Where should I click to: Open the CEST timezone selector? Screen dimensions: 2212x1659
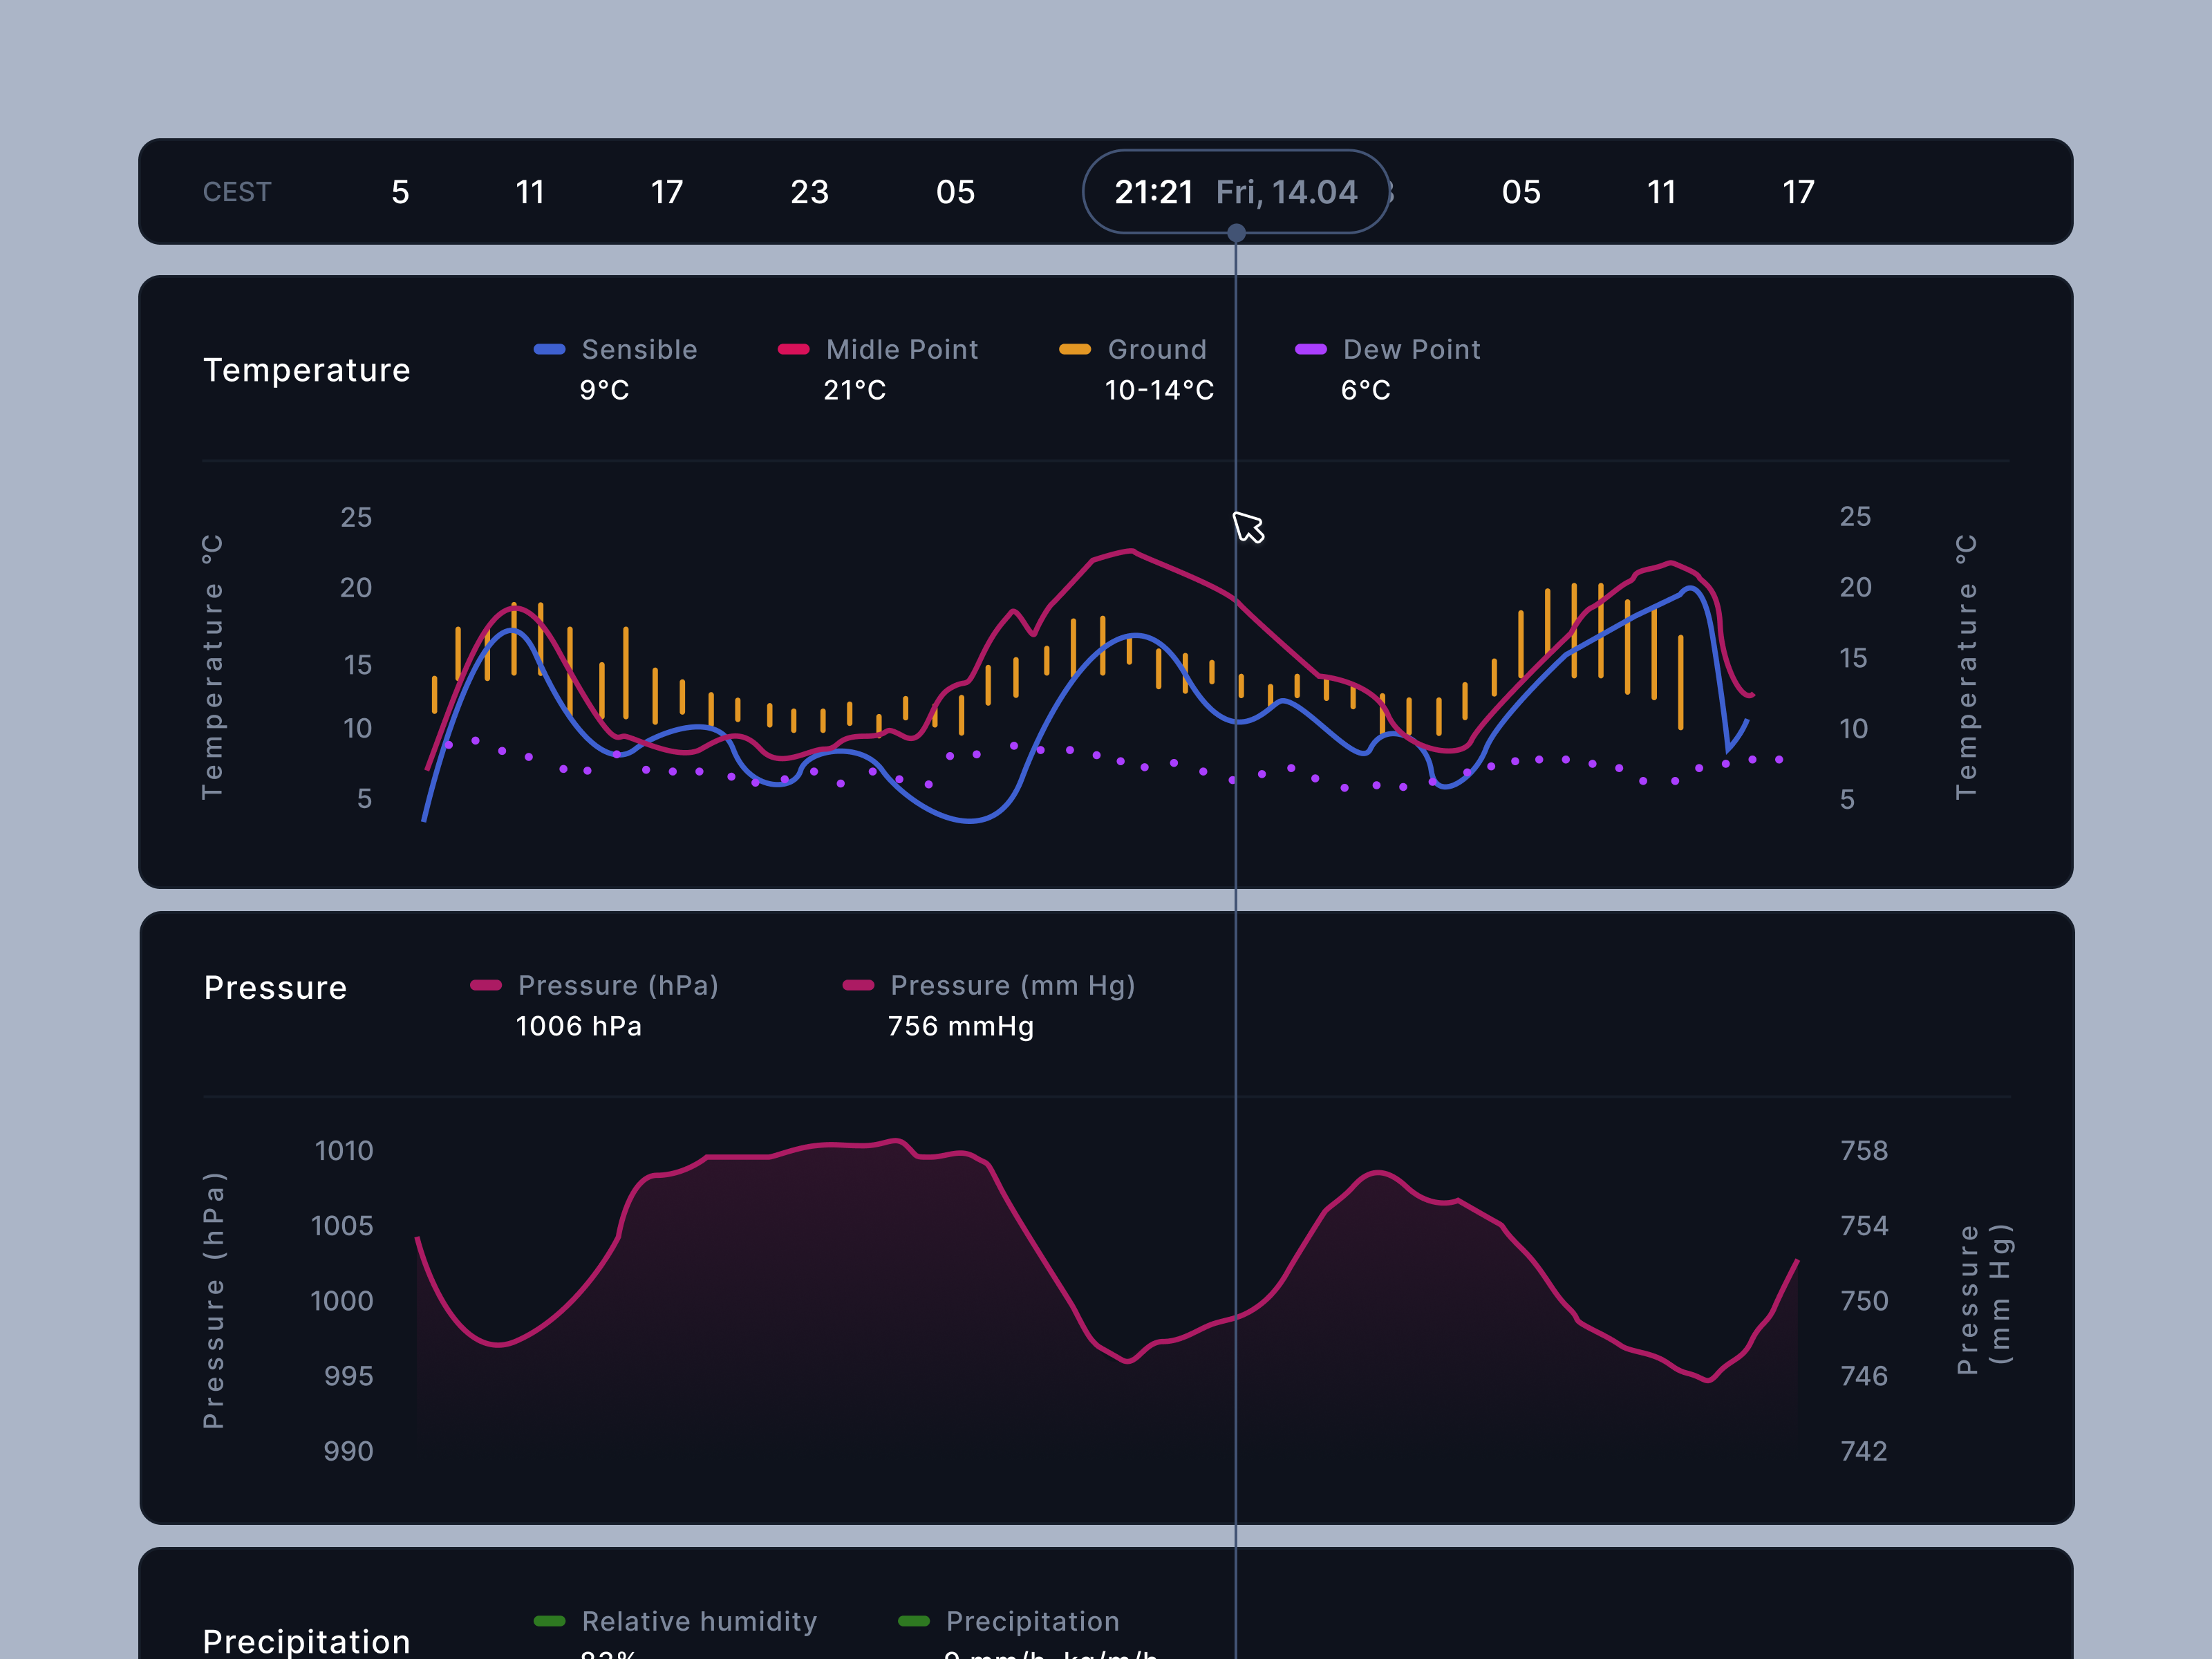pos(237,192)
